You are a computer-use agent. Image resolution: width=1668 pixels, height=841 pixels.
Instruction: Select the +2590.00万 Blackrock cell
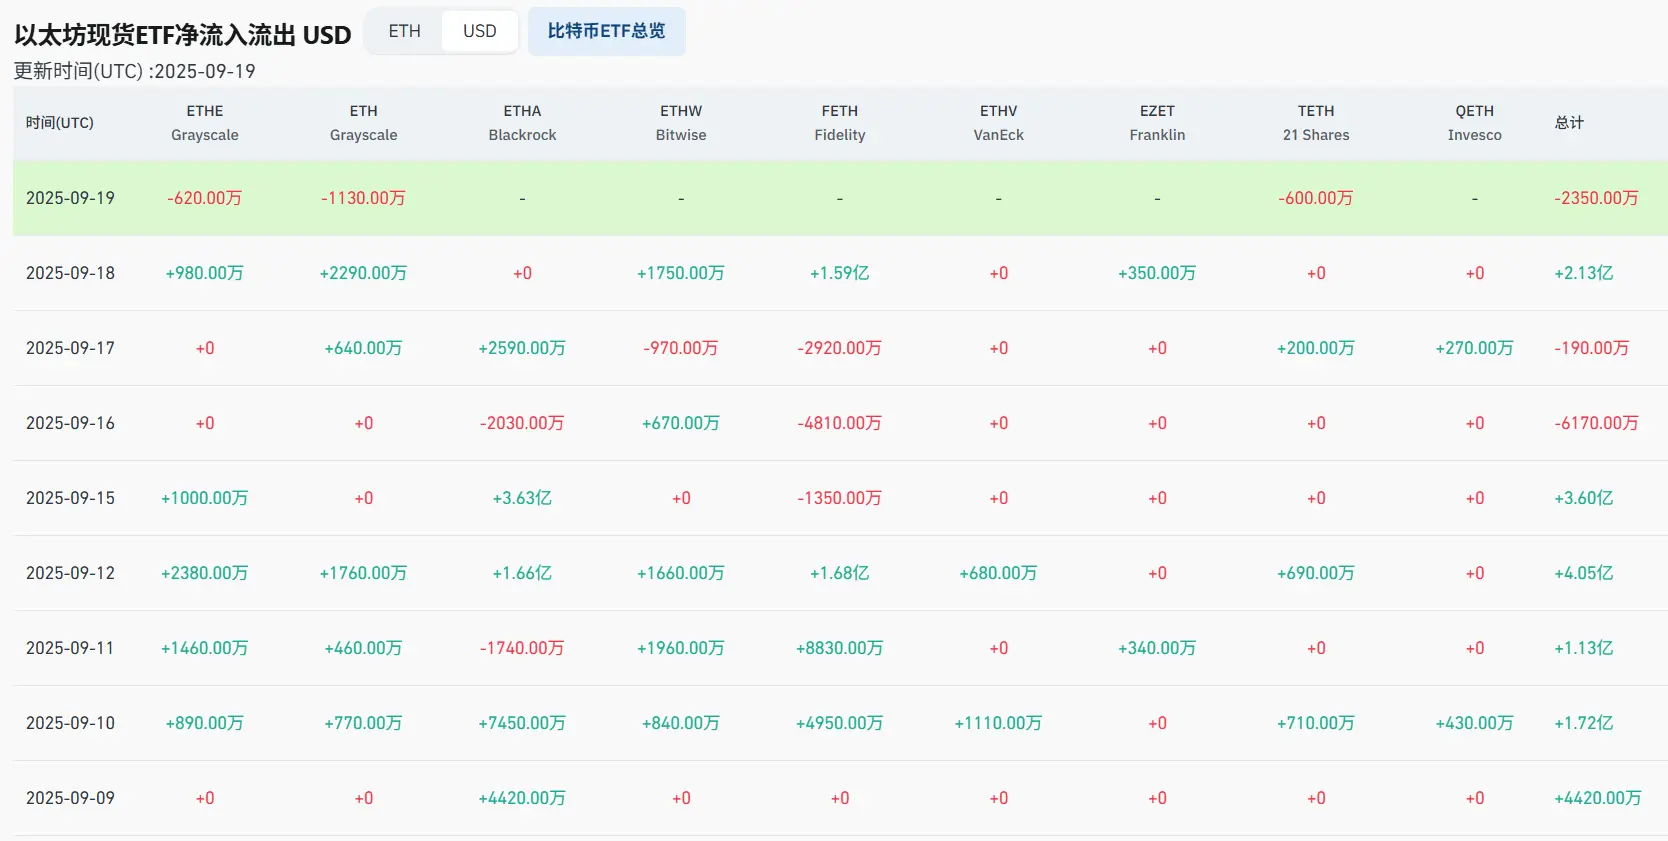pos(522,348)
